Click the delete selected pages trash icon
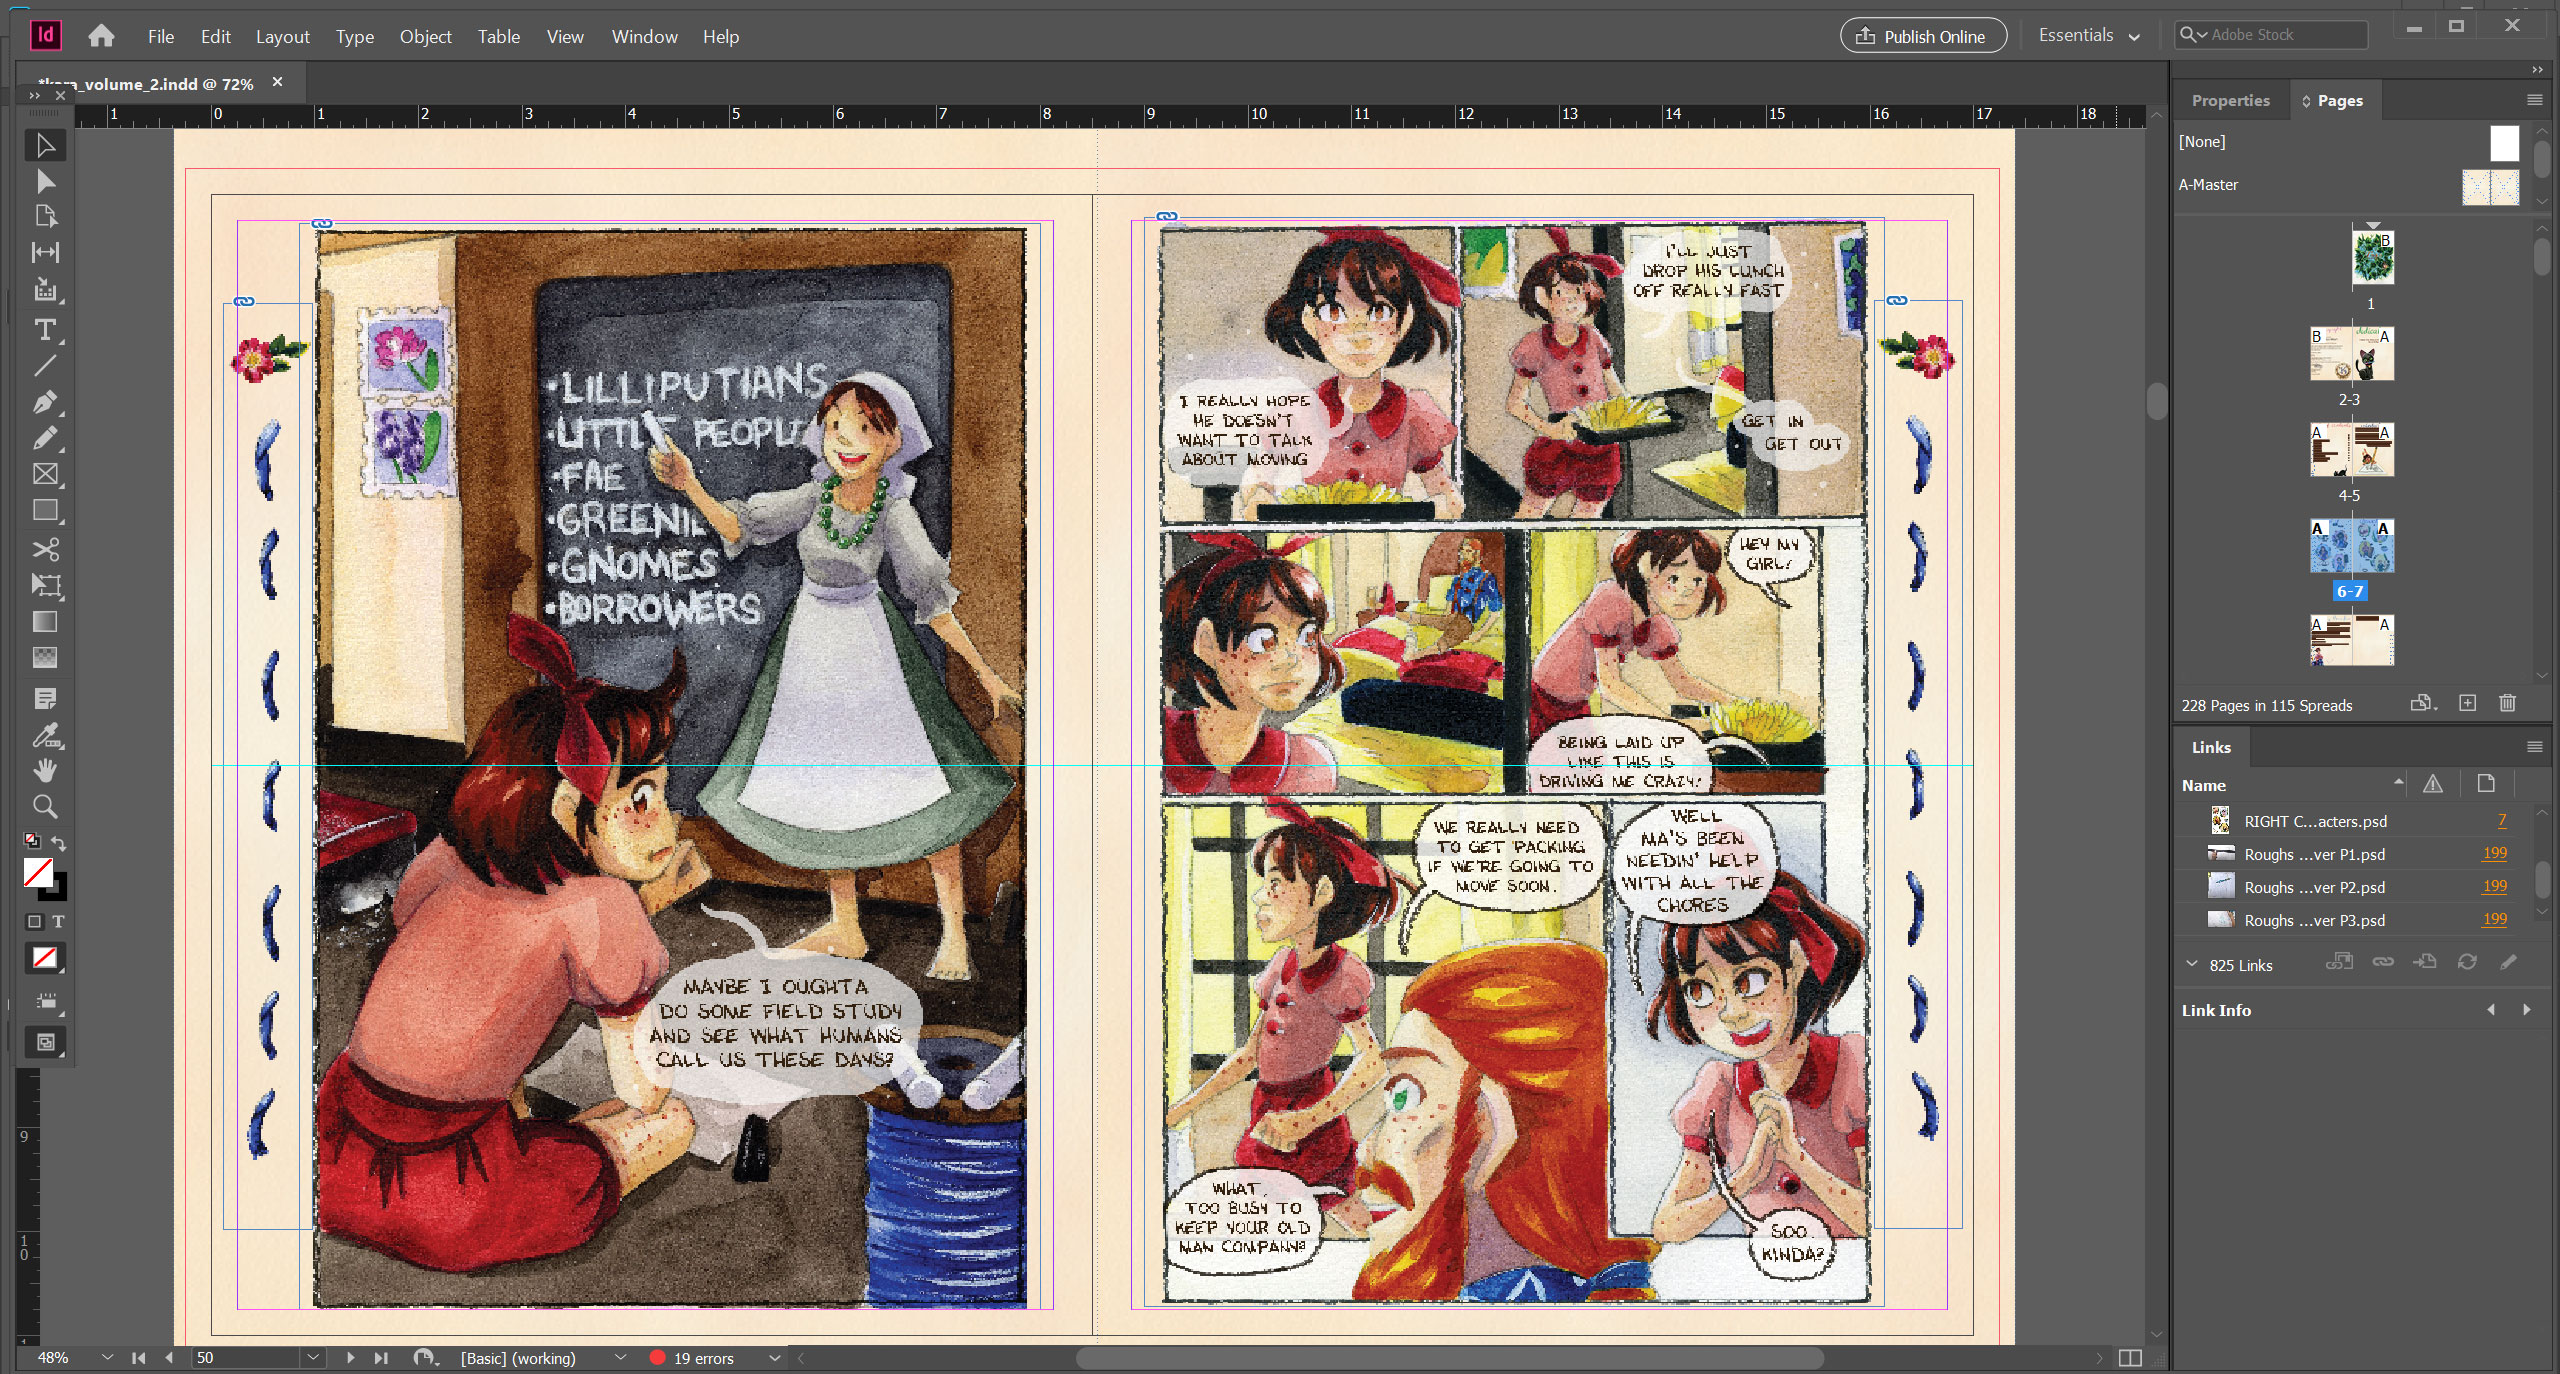This screenshot has height=1374, width=2560. [x=2507, y=703]
